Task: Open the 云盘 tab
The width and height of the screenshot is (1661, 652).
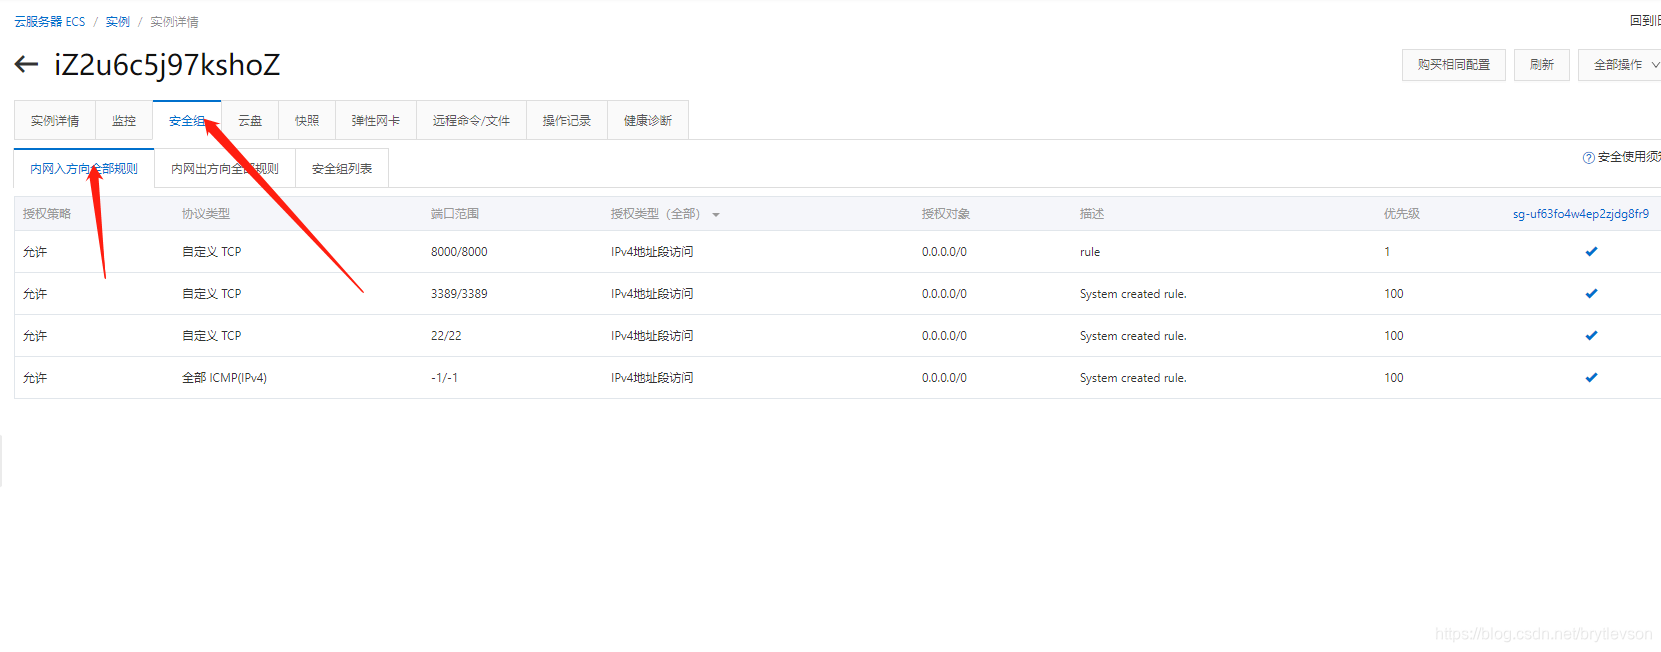Action: click(x=250, y=121)
